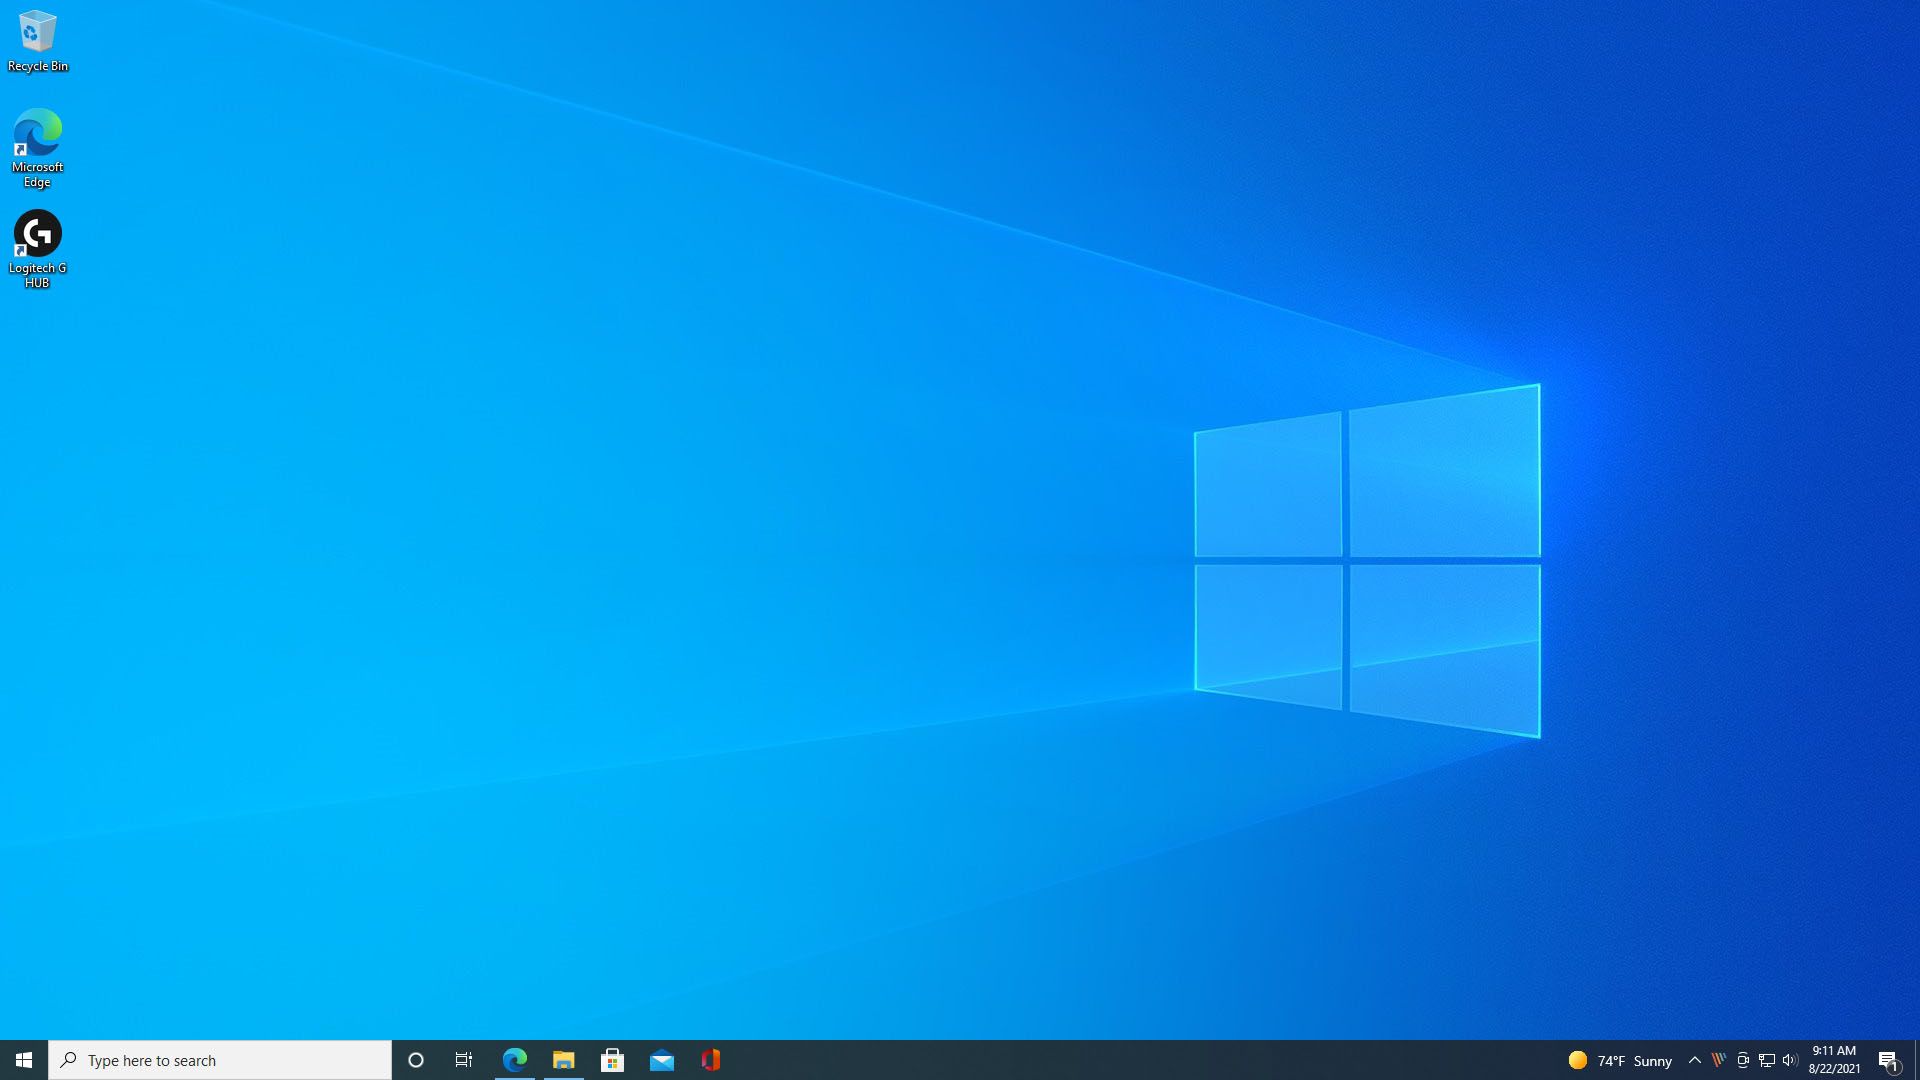Expand hidden system tray icons
1920x1080 pixels.
(1695, 1060)
